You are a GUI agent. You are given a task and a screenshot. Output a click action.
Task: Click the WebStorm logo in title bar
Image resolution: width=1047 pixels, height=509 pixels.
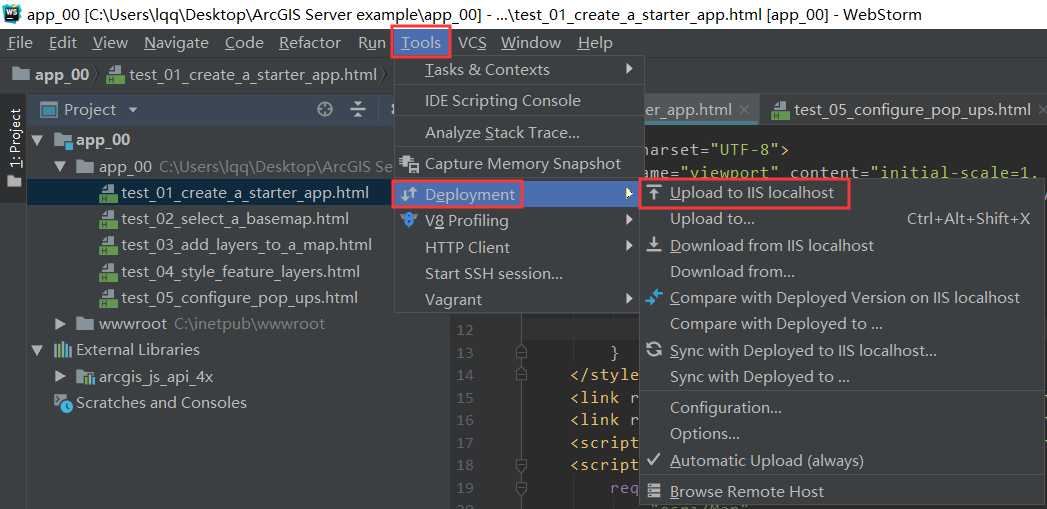[x=12, y=13]
